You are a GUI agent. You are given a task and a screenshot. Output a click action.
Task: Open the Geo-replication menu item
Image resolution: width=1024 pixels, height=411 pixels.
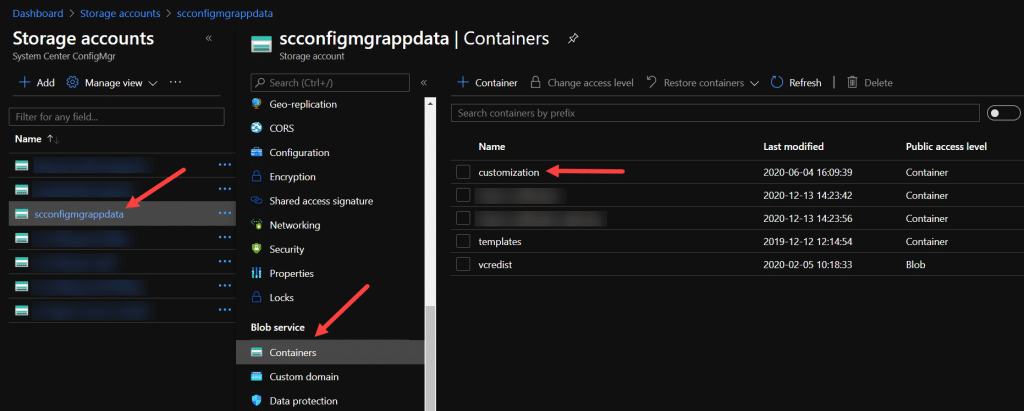303,104
